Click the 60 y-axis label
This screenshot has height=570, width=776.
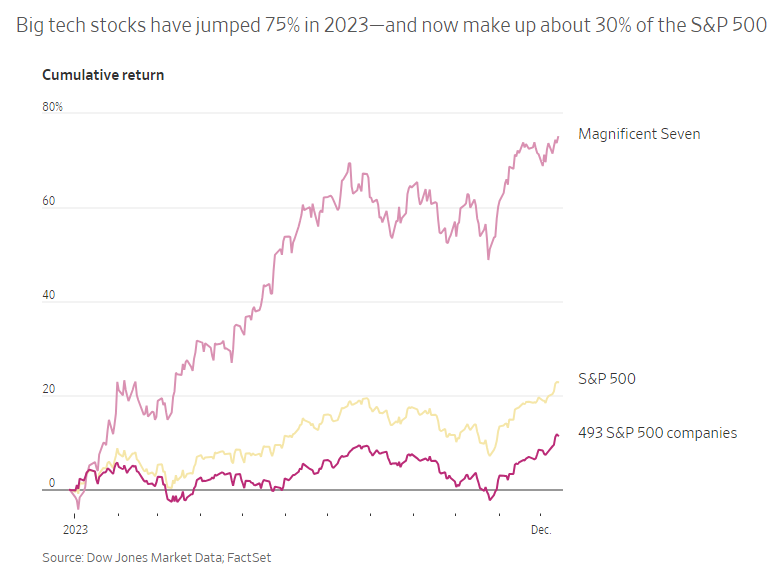pyautogui.click(x=48, y=201)
